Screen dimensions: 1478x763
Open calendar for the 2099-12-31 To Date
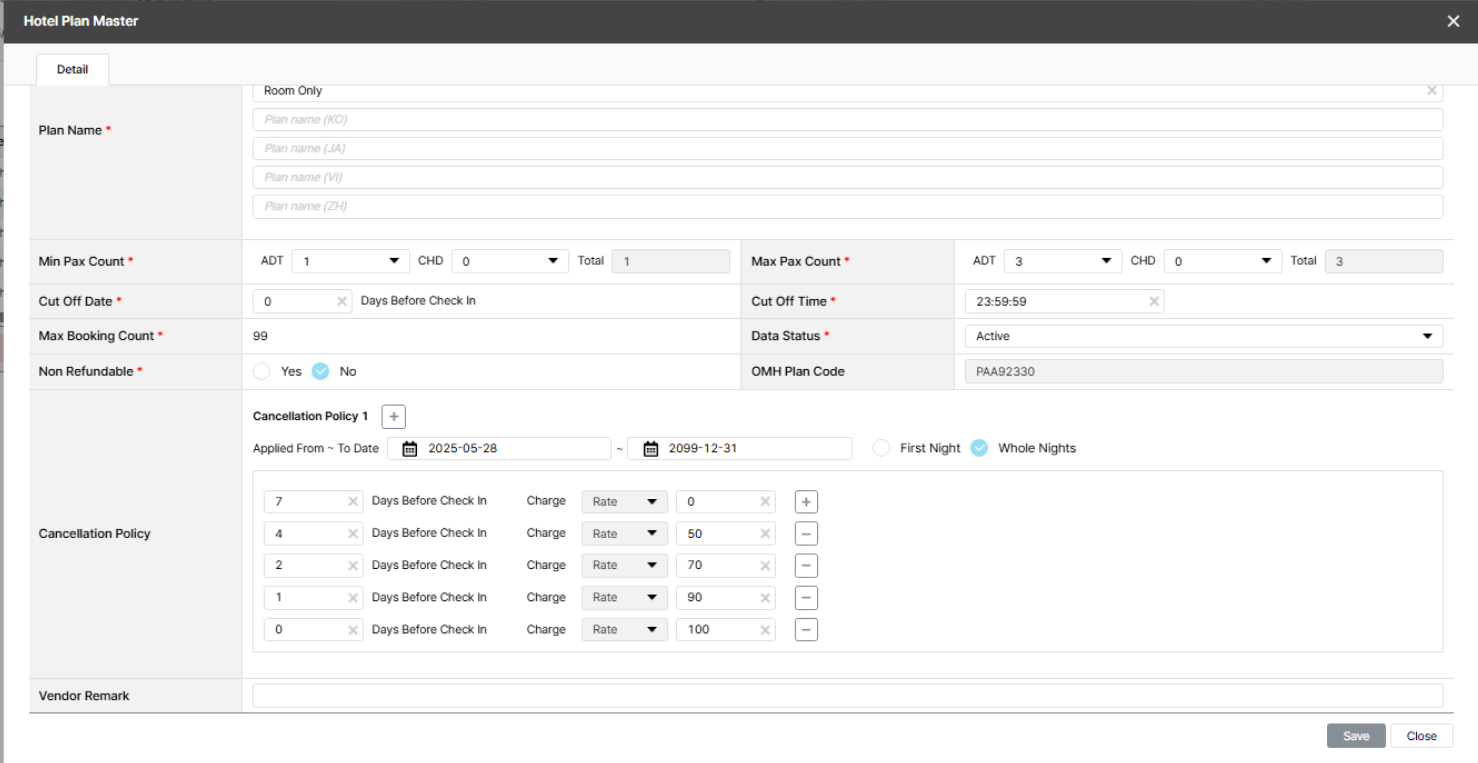[651, 449]
